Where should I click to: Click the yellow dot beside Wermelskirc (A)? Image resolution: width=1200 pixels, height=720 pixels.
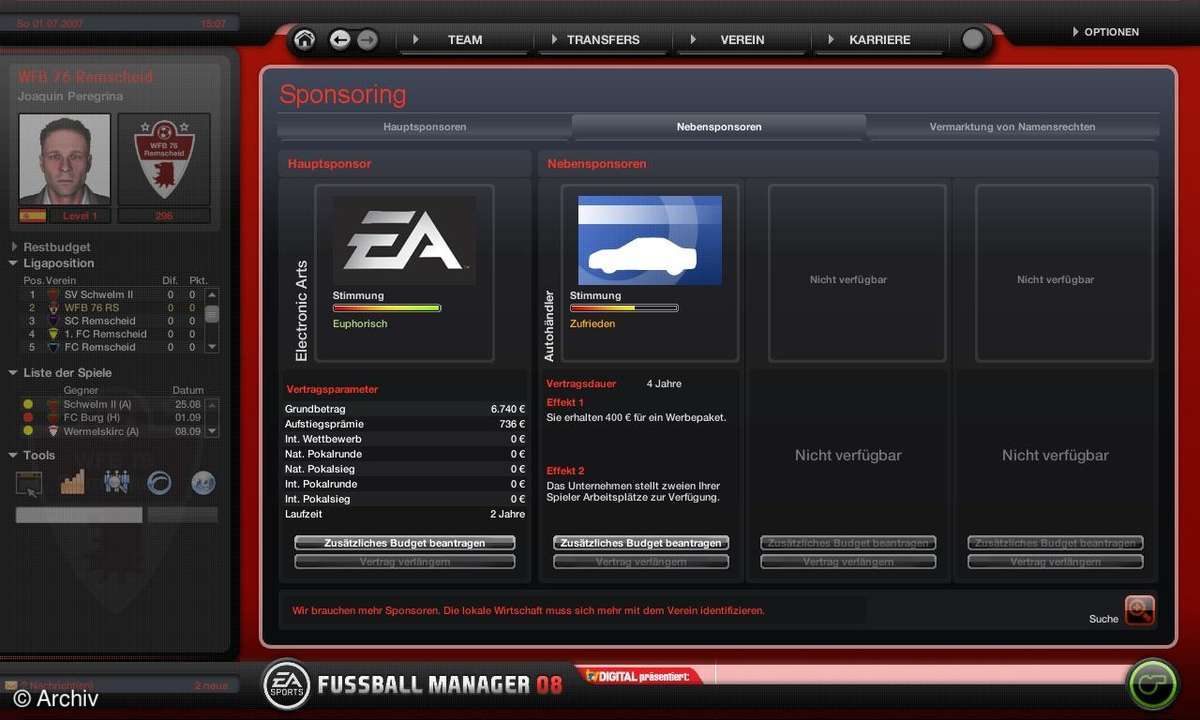[x=28, y=431]
